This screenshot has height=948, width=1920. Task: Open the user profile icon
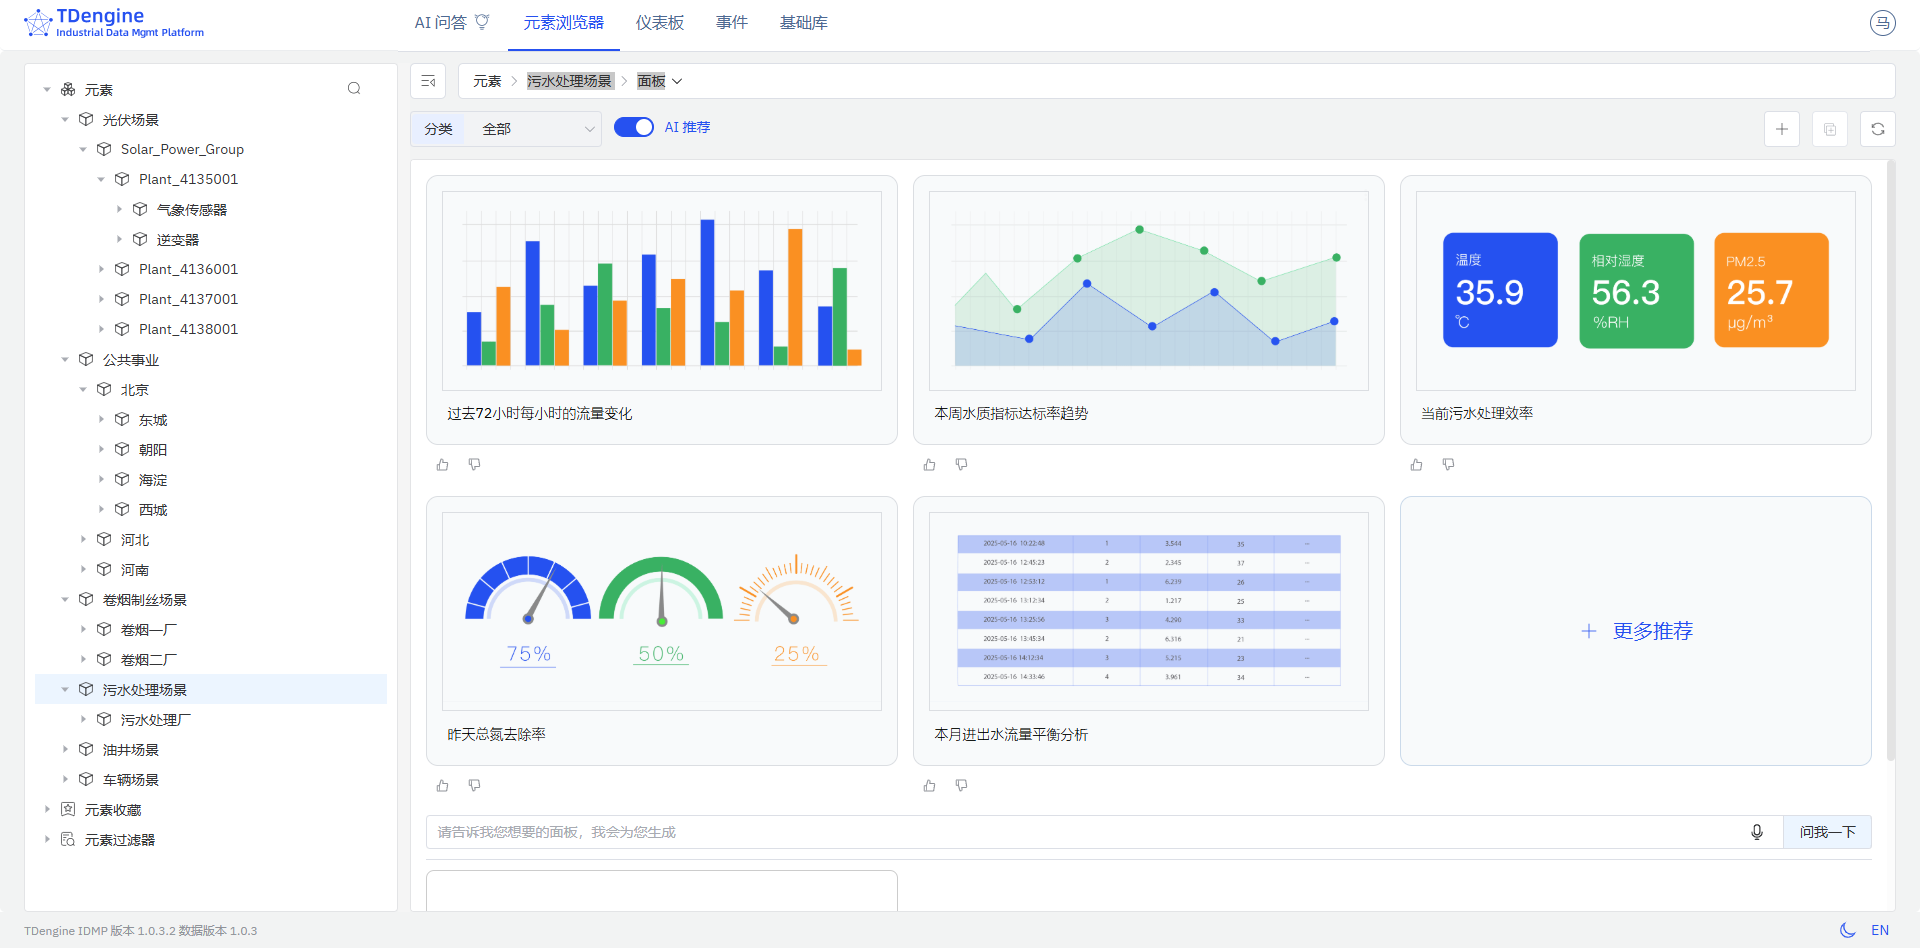(1883, 23)
